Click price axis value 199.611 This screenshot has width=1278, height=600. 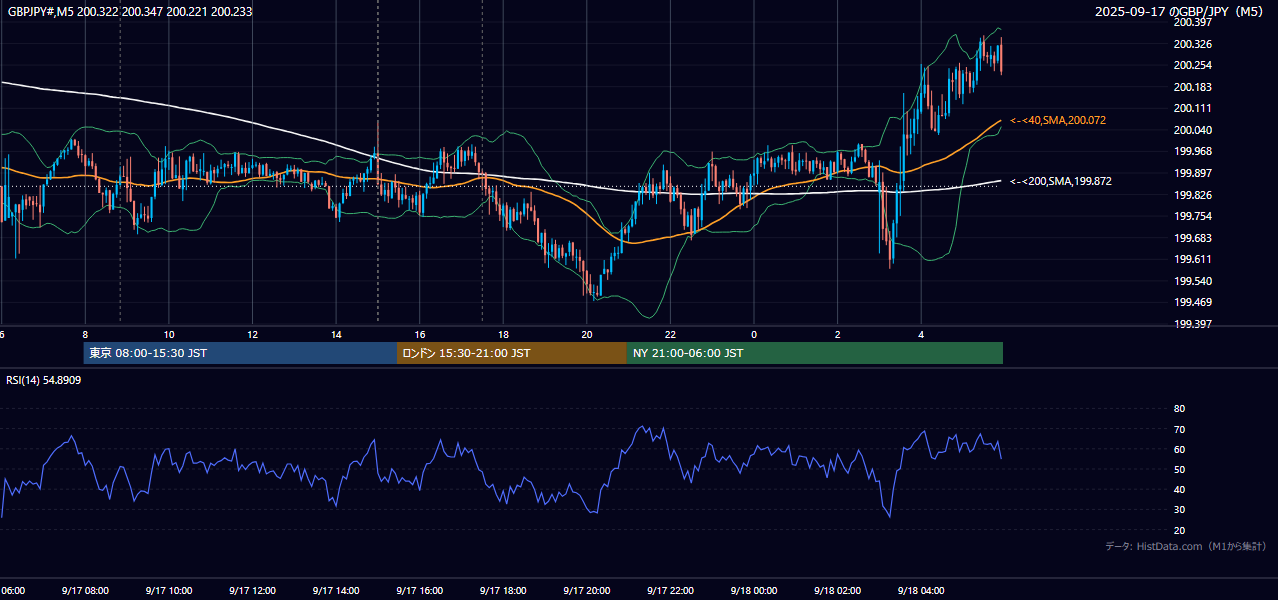coord(1191,259)
